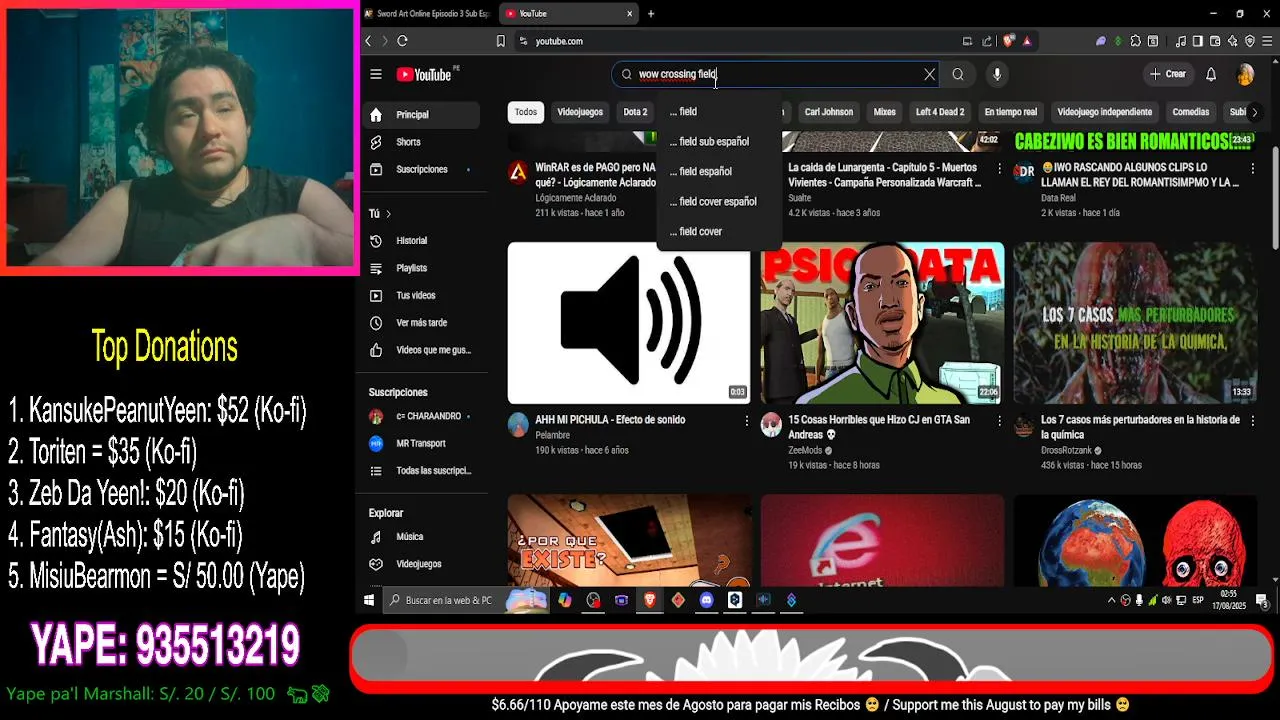Choose suggestion '... field sub español'
Screen dimensions: 1280x720
point(718,141)
